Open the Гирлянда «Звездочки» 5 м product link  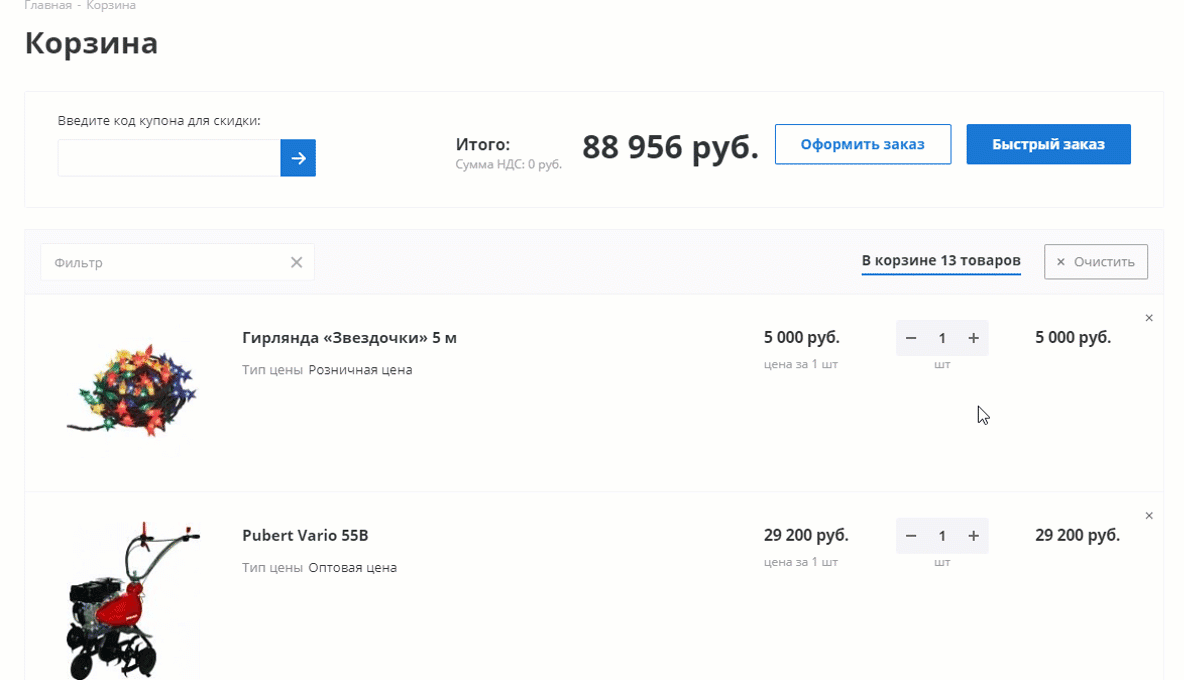tap(349, 338)
